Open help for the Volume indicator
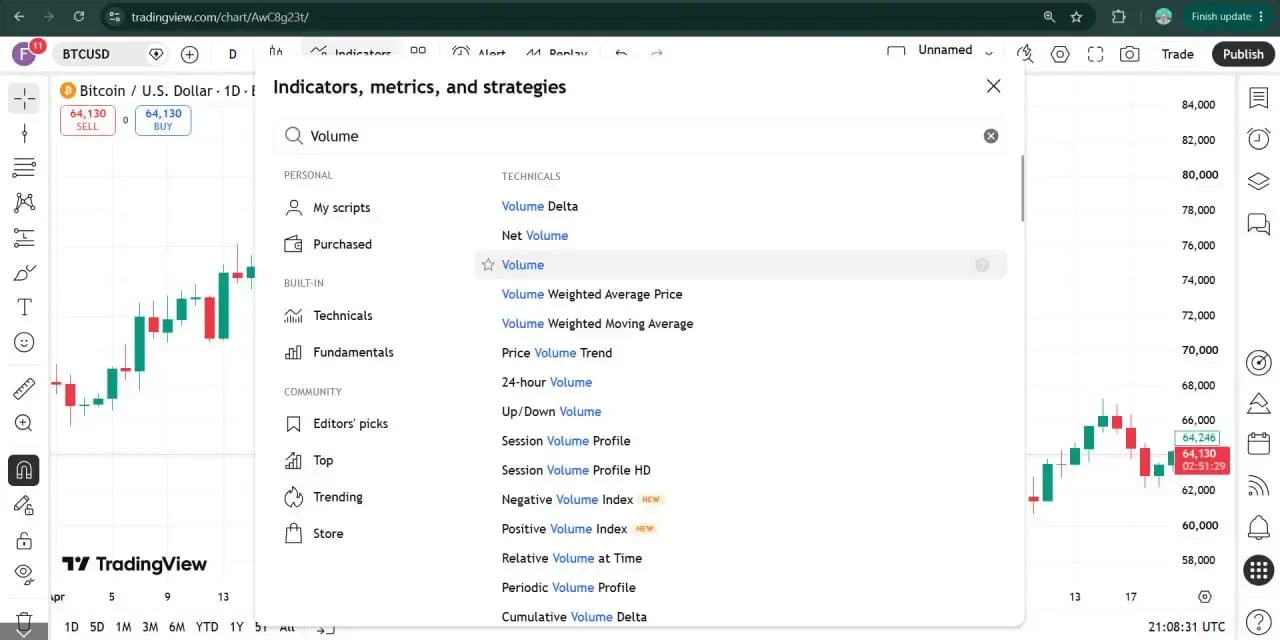Screen dimensions: 1280x640 (x=982, y=265)
